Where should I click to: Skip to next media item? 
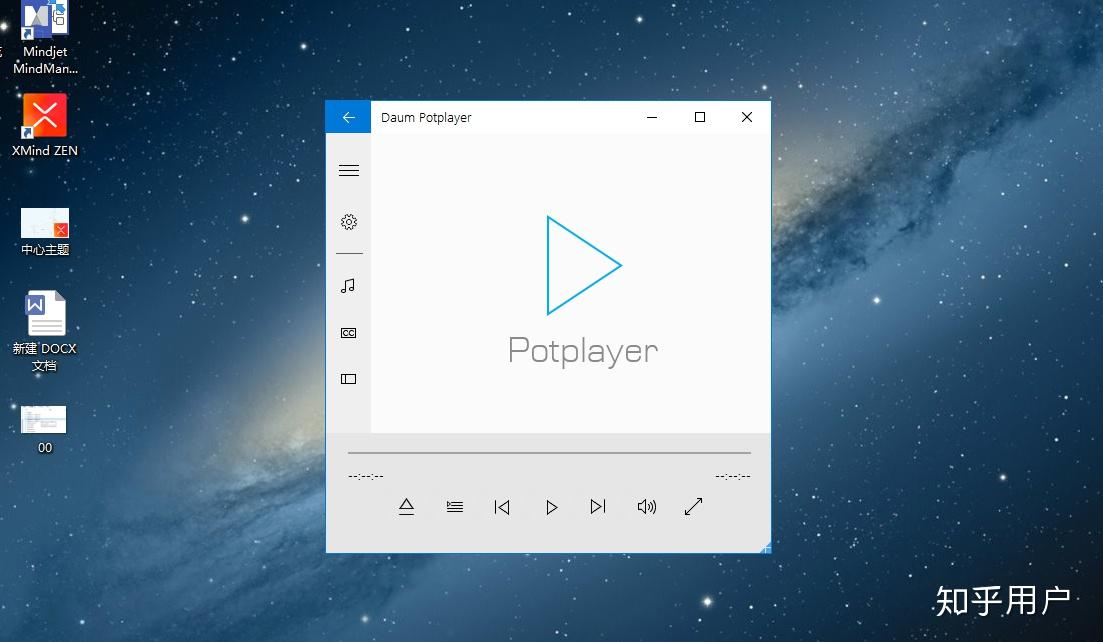tap(598, 507)
